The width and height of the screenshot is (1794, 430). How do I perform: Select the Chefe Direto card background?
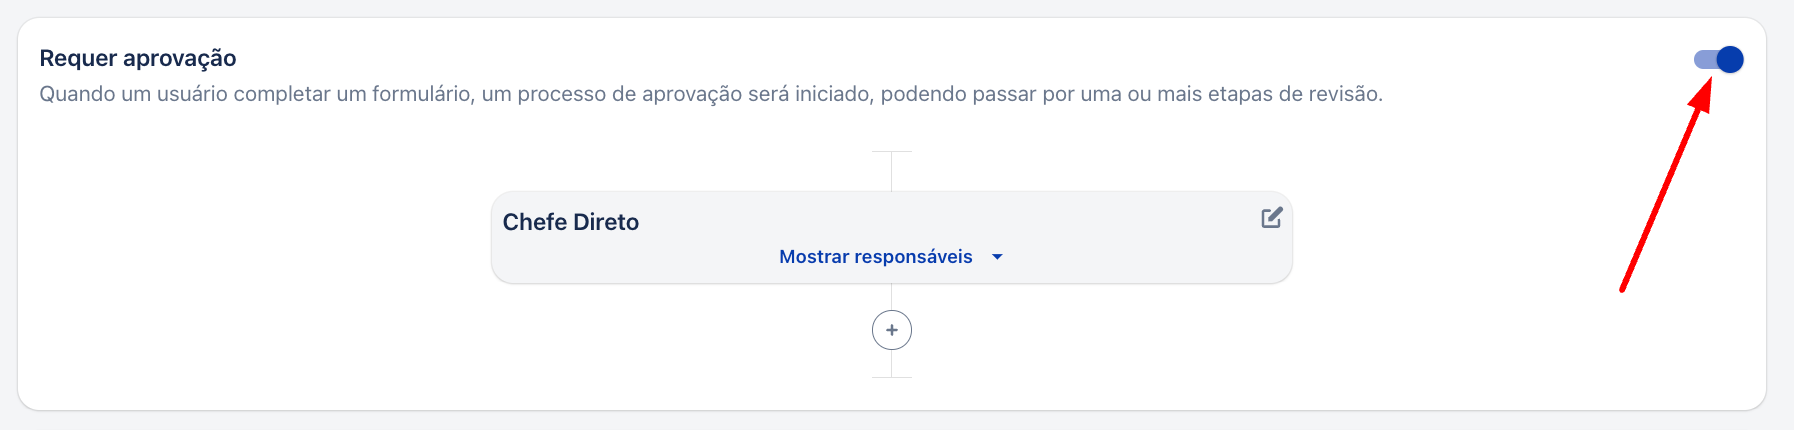pos(892,238)
